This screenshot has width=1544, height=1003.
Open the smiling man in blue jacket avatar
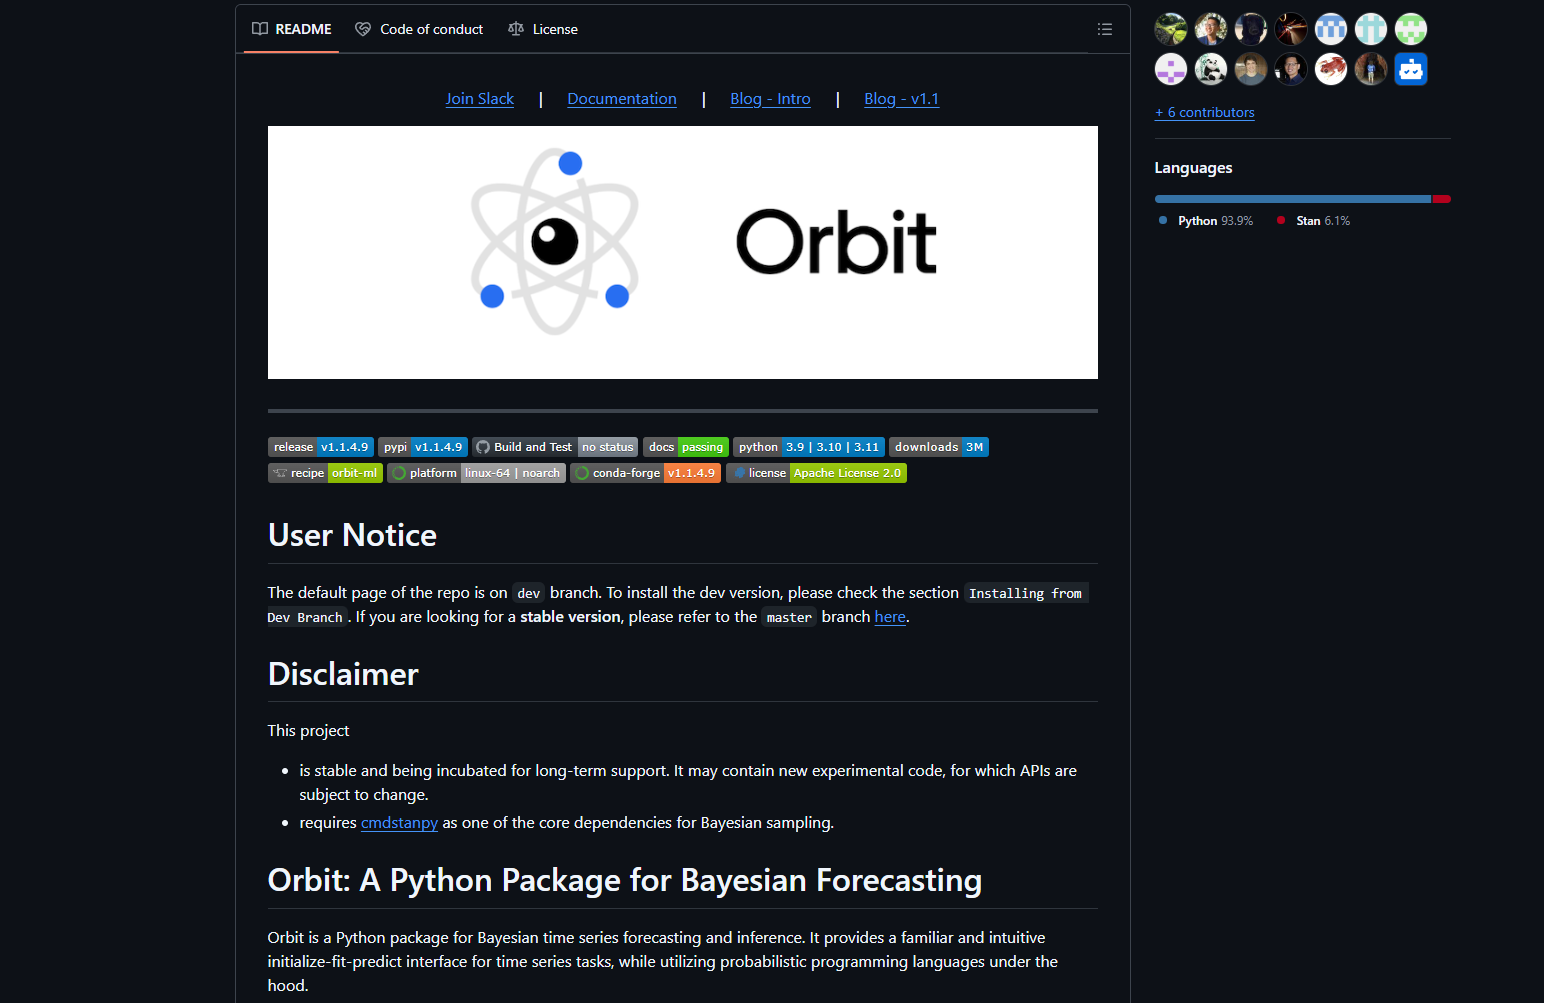1211,29
